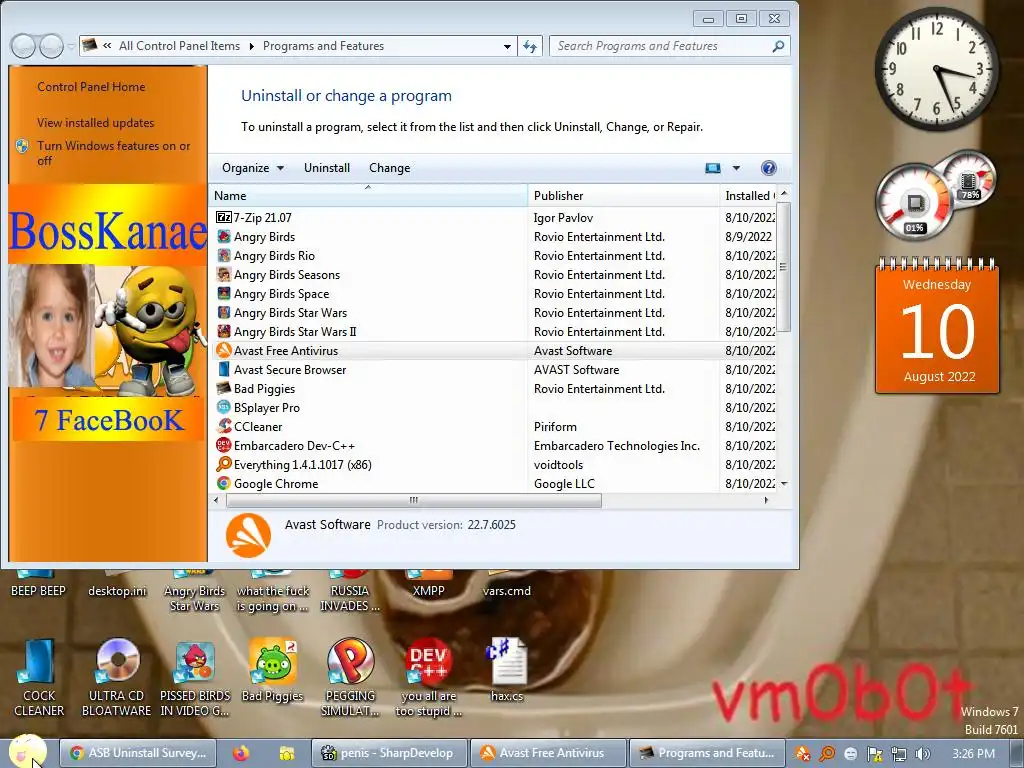Open PISSED BIRDS IN VIDEO G... desktop icon
Screen dimensions: 1024x768
point(195,678)
